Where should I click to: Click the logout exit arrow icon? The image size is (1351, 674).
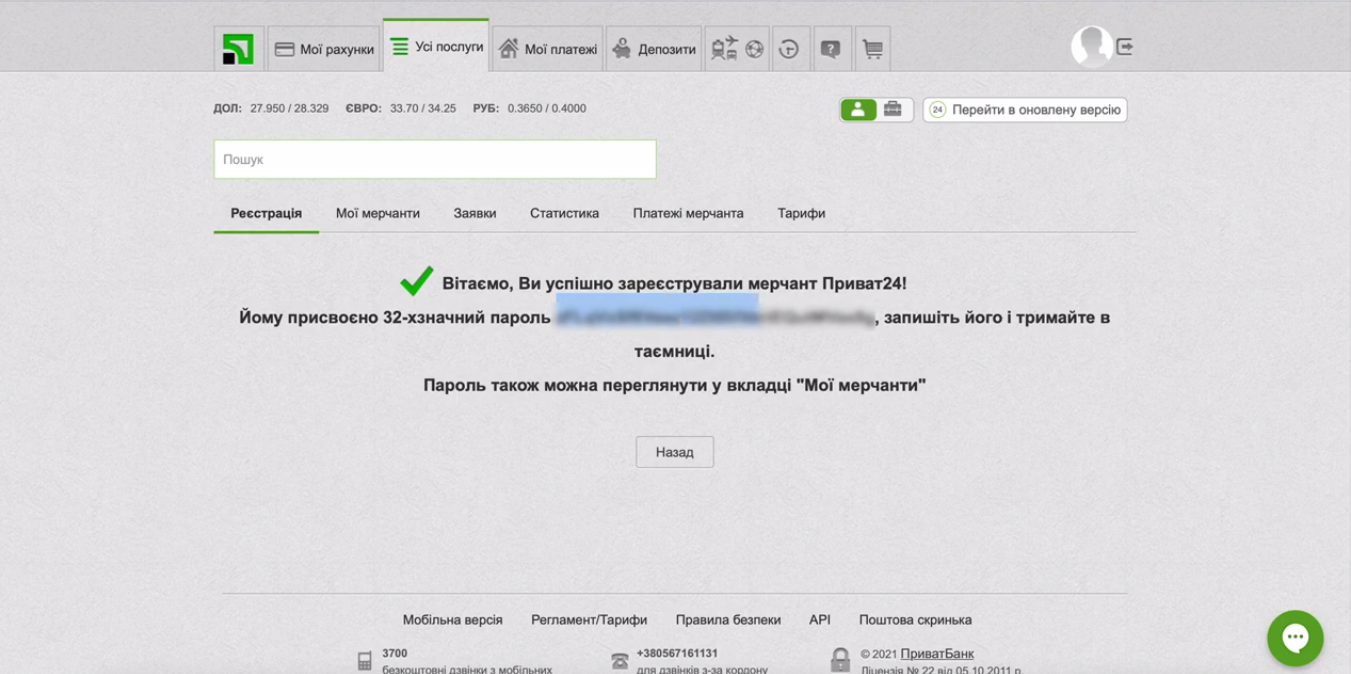[1125, 46]
